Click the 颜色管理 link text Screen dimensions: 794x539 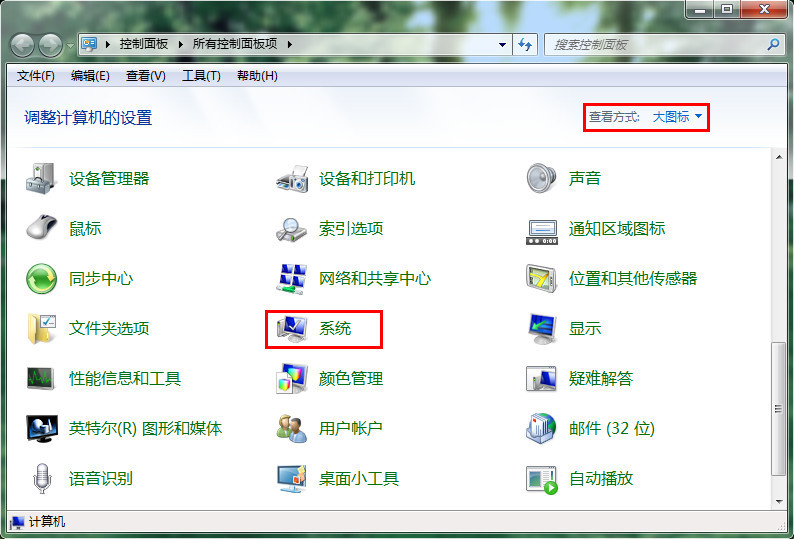coord(350,378)
